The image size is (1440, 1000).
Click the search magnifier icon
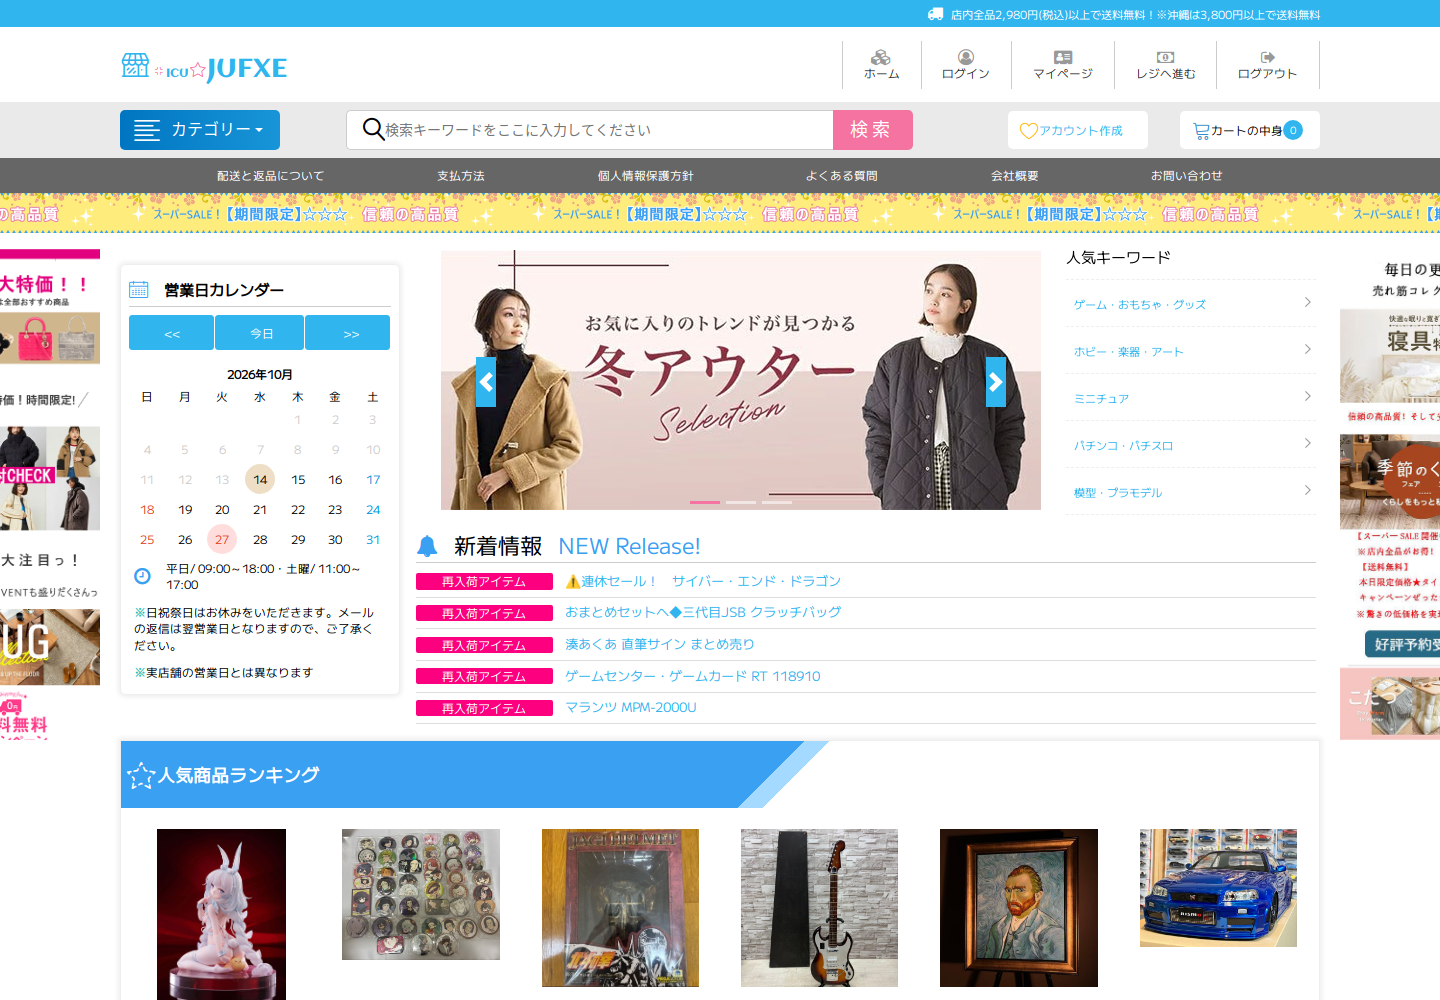373,129
